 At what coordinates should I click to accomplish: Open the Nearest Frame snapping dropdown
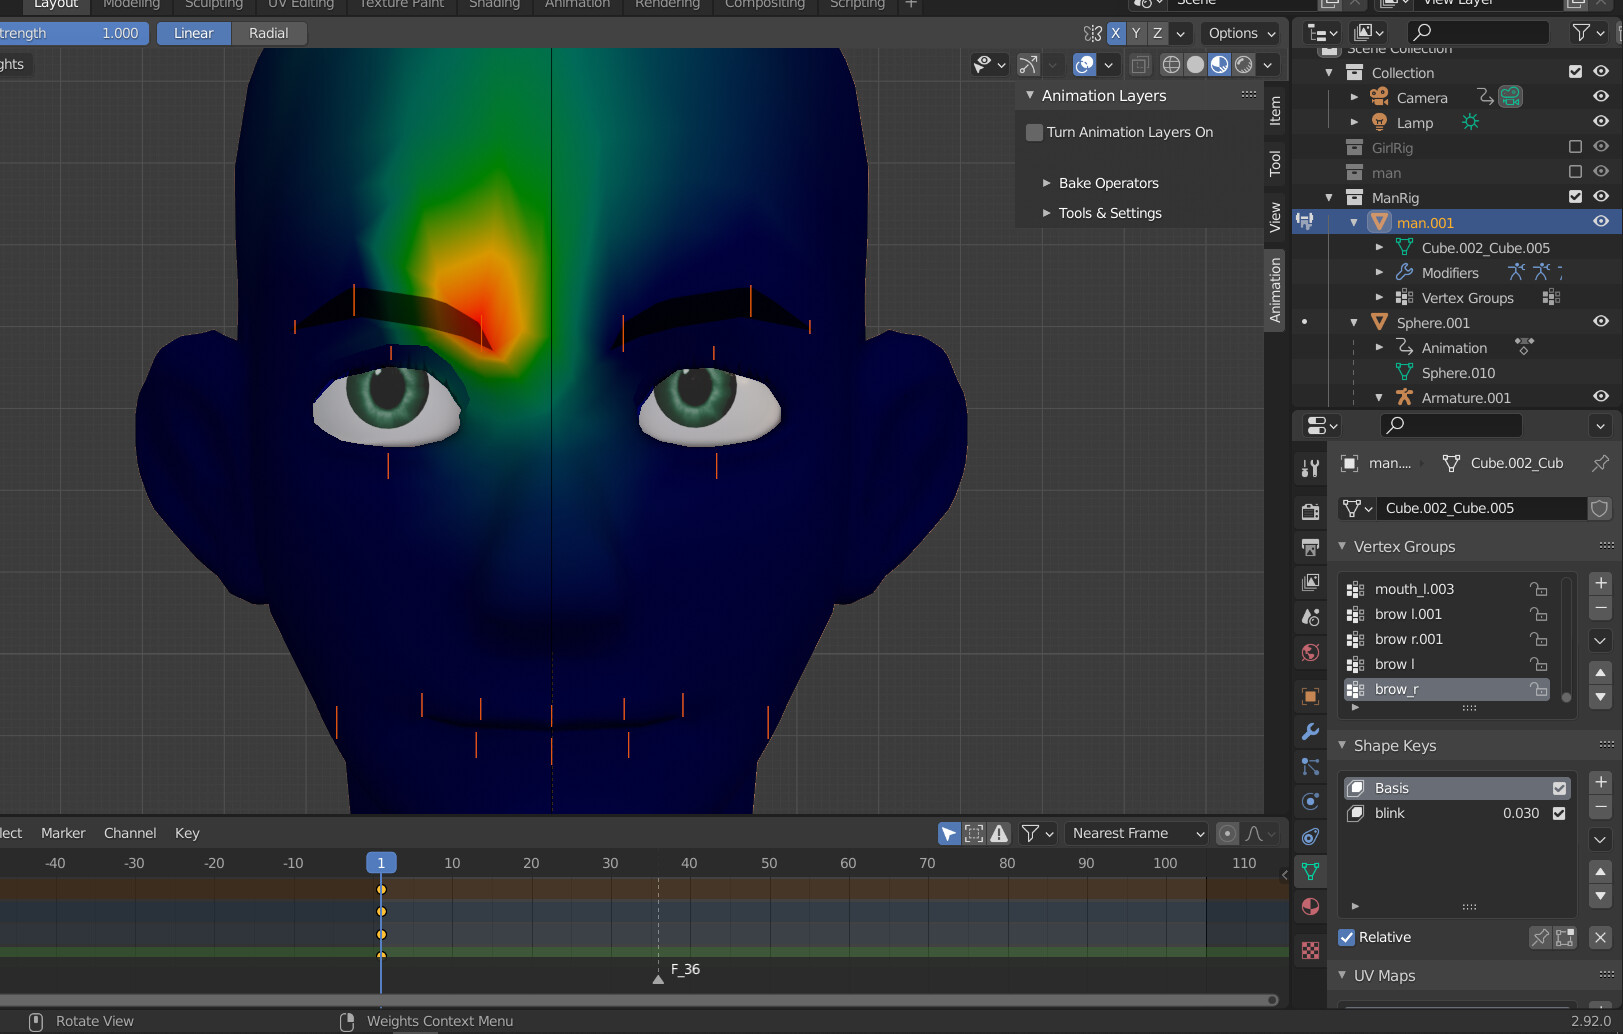coord(1136,833)
